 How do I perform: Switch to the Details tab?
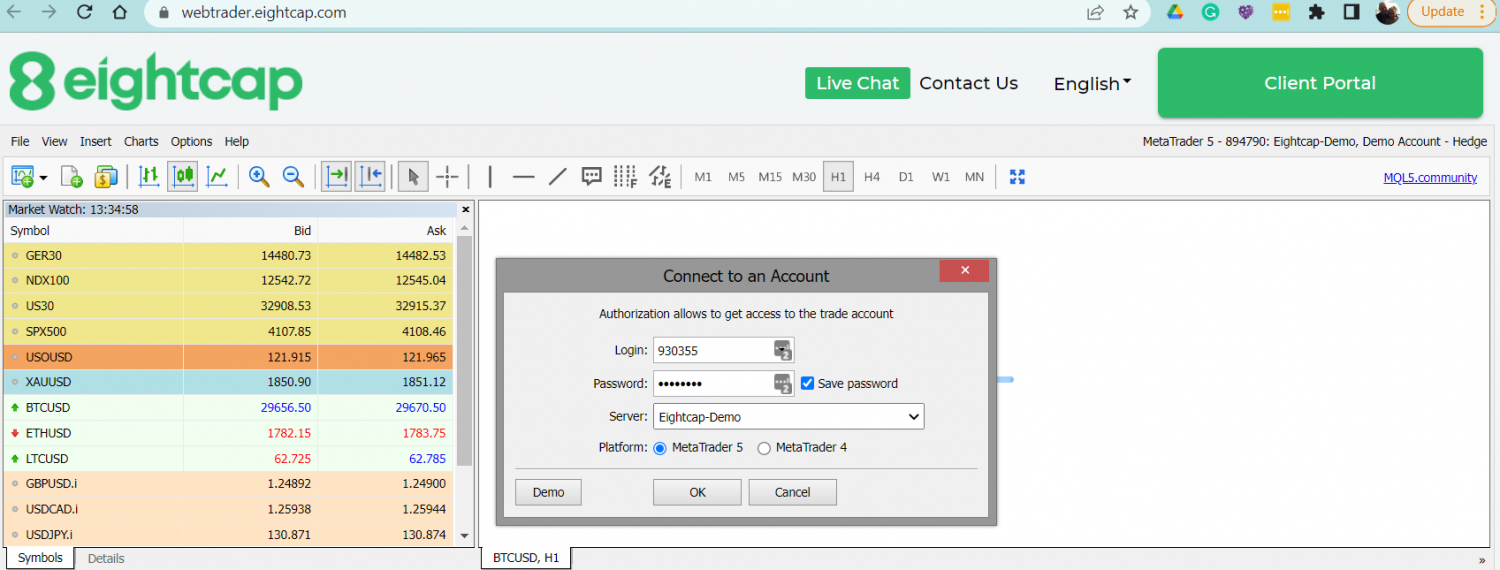106,558
